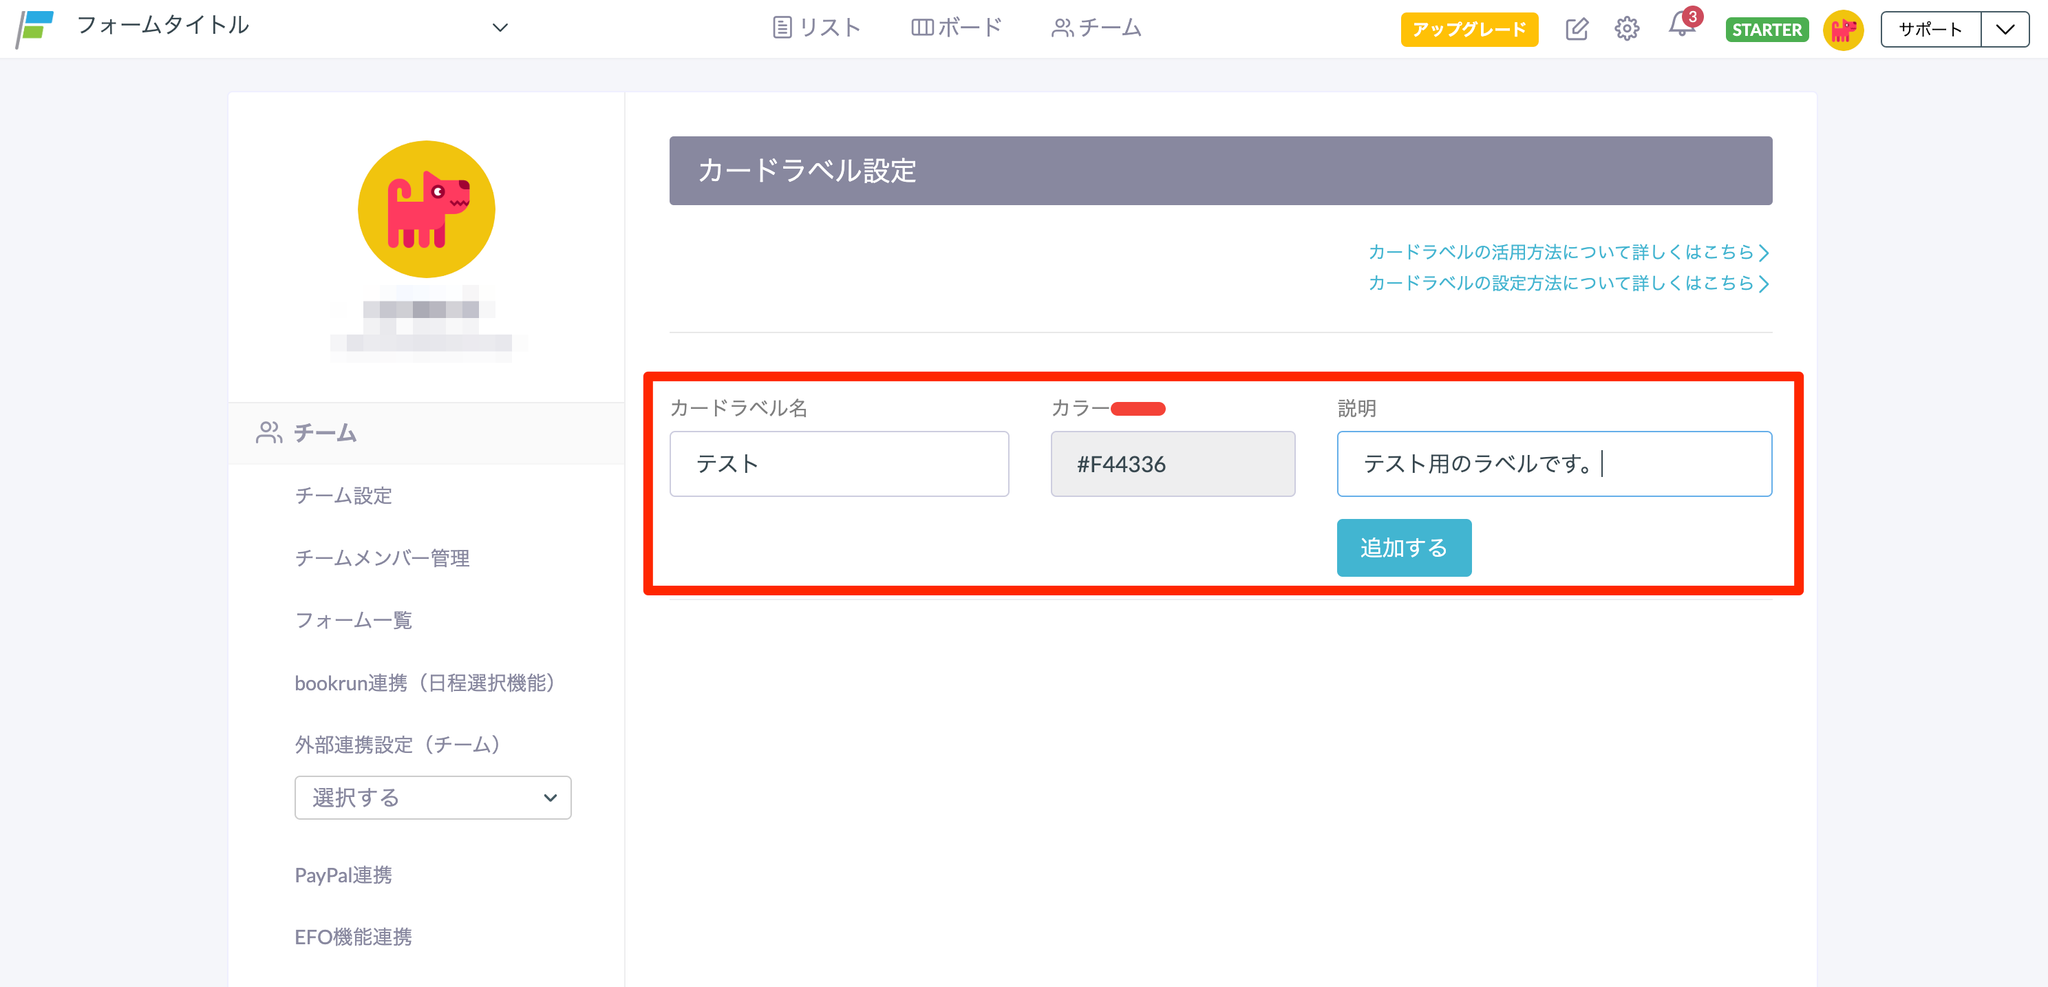Viewport: 2048px width, 987px height.
Task: Open notifications bell with 3 badge
Action: [1682, 27]
